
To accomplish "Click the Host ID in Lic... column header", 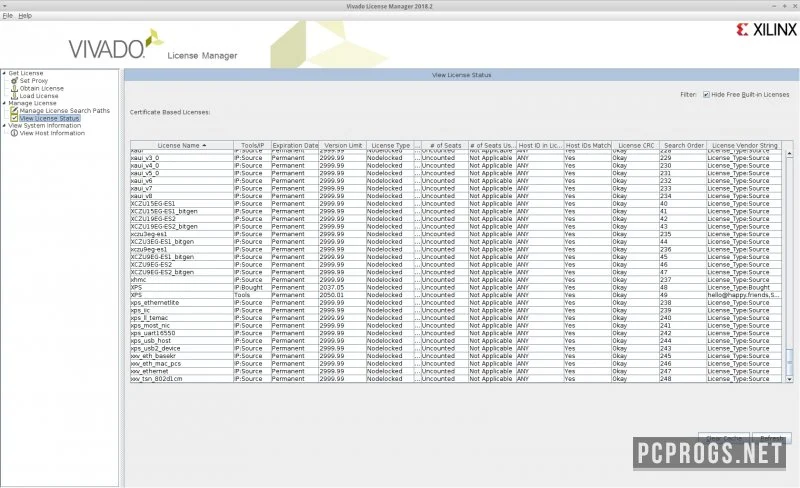I will [540, 145].
